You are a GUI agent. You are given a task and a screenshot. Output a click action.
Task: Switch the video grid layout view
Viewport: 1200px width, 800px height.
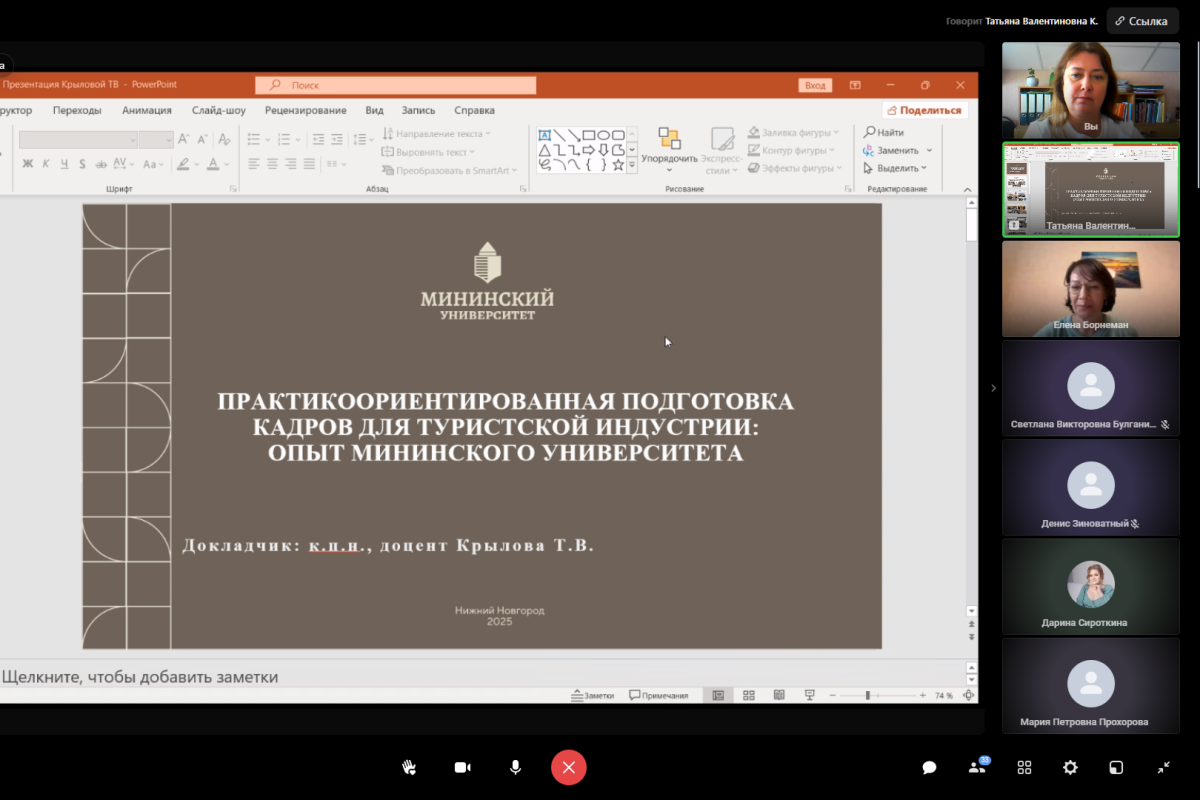pyautogui.click(x=1024, y=767)
